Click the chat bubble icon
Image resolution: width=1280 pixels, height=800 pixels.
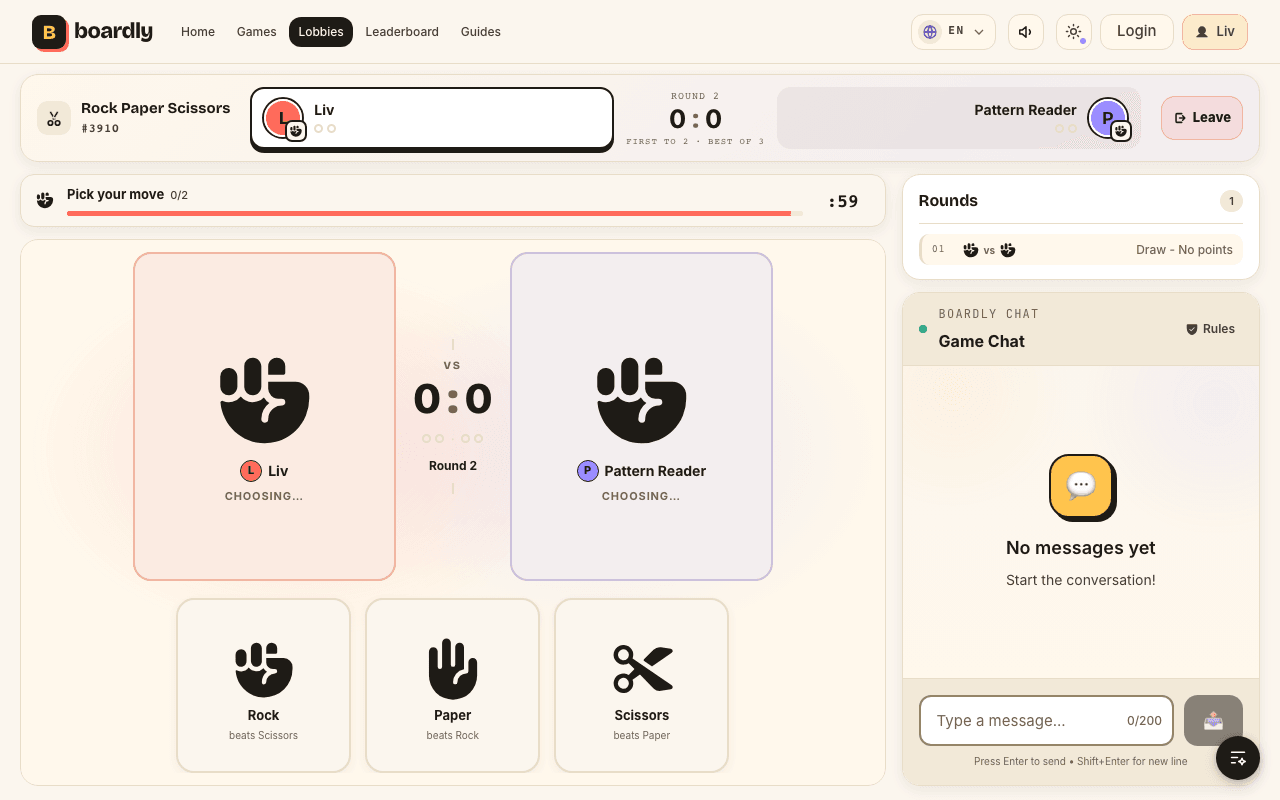[x=1081, y=486]
